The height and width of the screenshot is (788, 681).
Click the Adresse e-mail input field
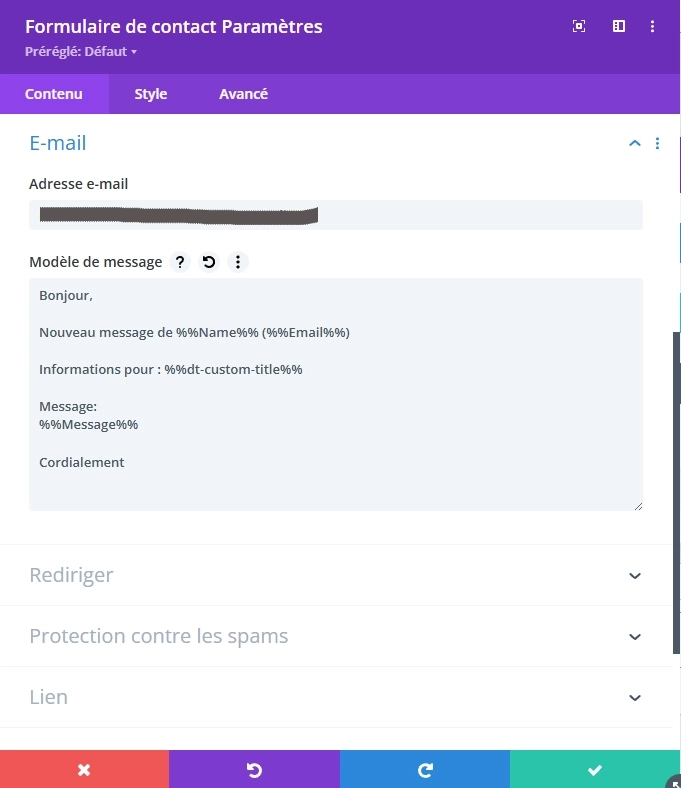336,215
